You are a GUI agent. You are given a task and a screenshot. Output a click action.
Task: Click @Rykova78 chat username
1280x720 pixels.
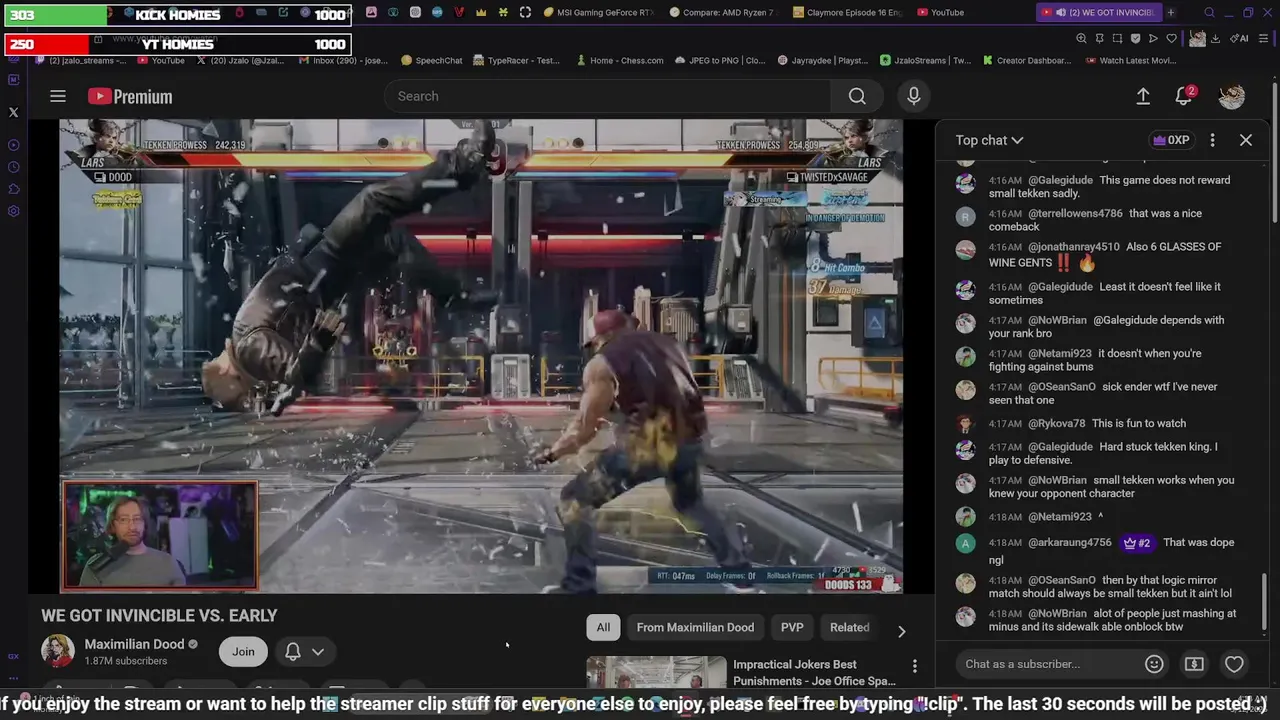tap(1056, 423)
